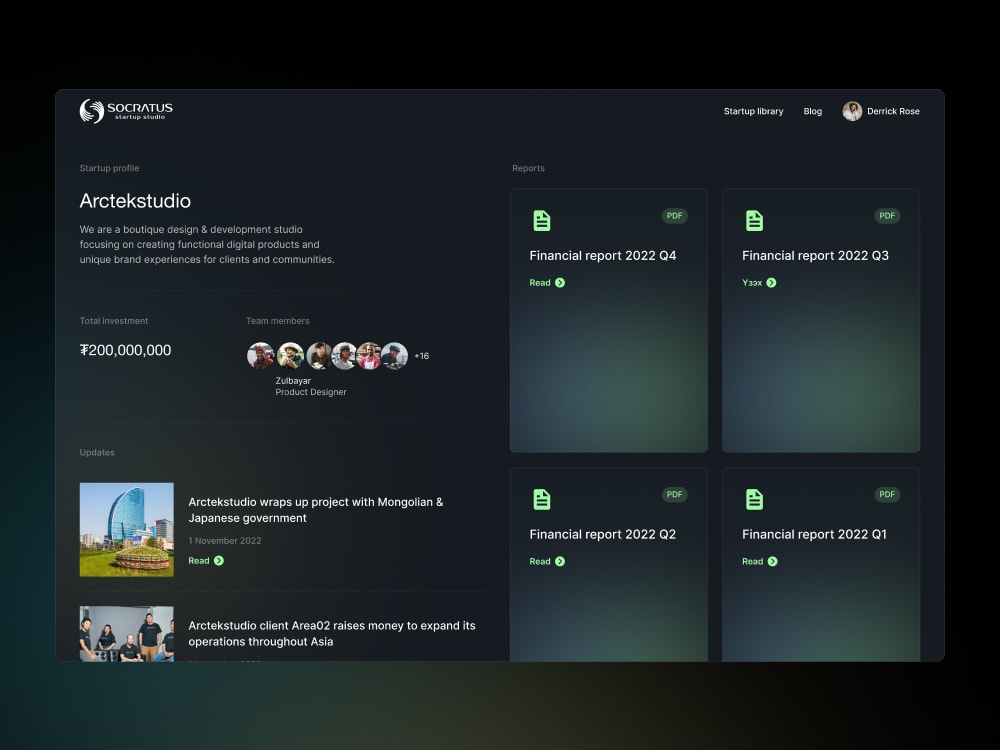Click the Total investment label
The height and width of the screenshot is (750, 1000).
114,321
